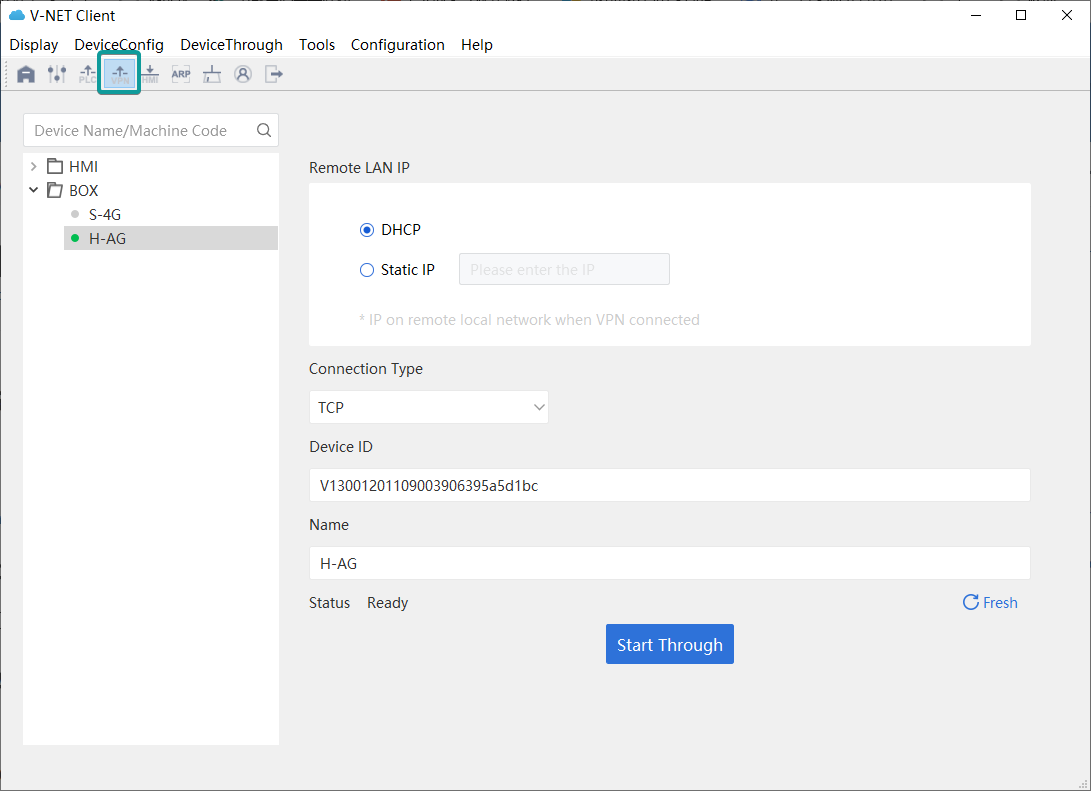Open the ARP tool
The width and height of the screenshot is (1091, 791).
tap(181, 73)
